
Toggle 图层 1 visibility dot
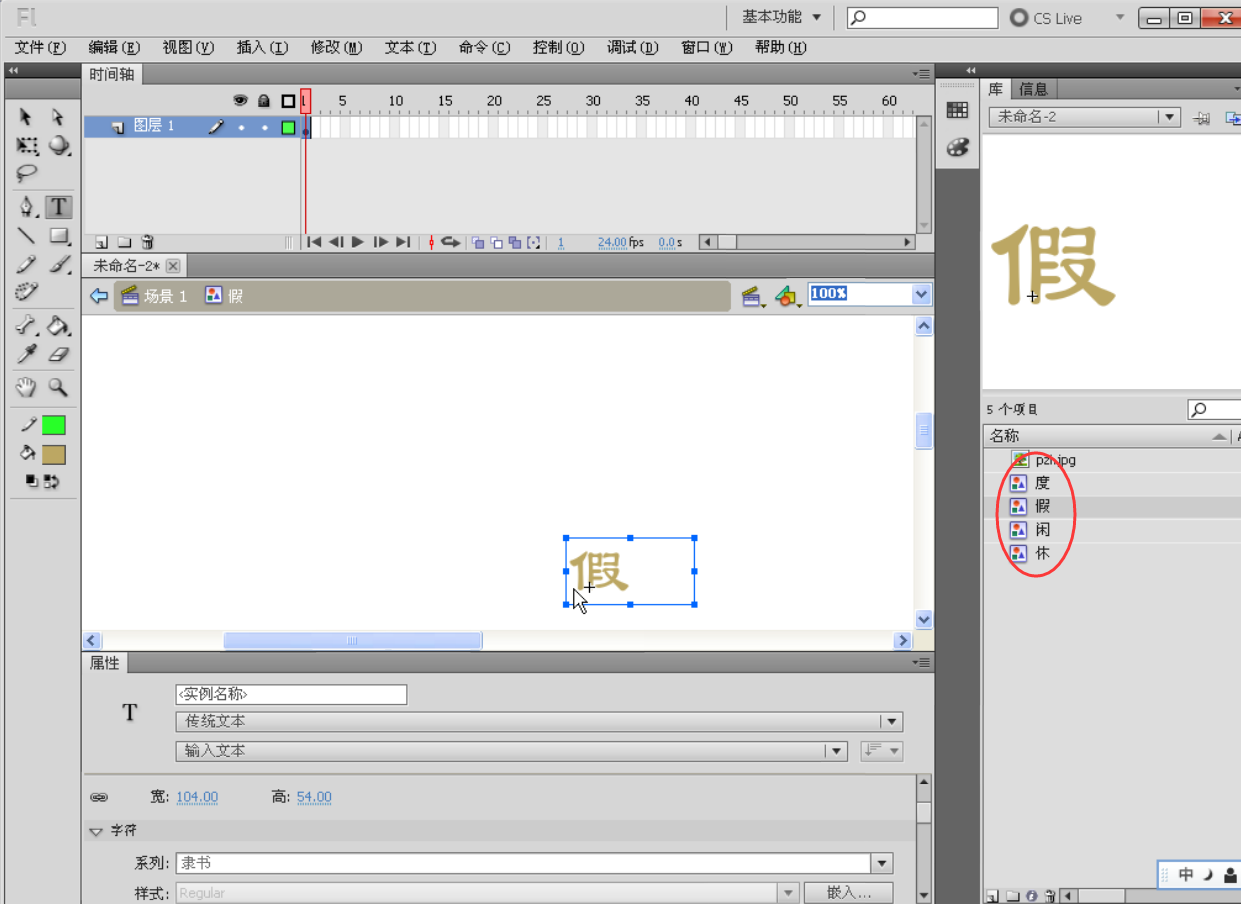[x=241, y=127]
